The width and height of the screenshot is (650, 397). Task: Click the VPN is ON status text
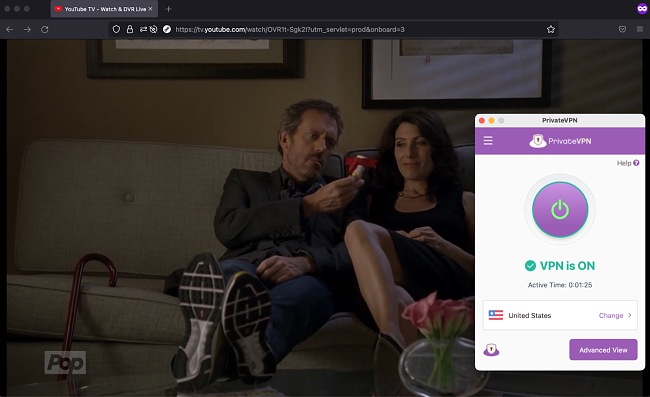point(567,266)
